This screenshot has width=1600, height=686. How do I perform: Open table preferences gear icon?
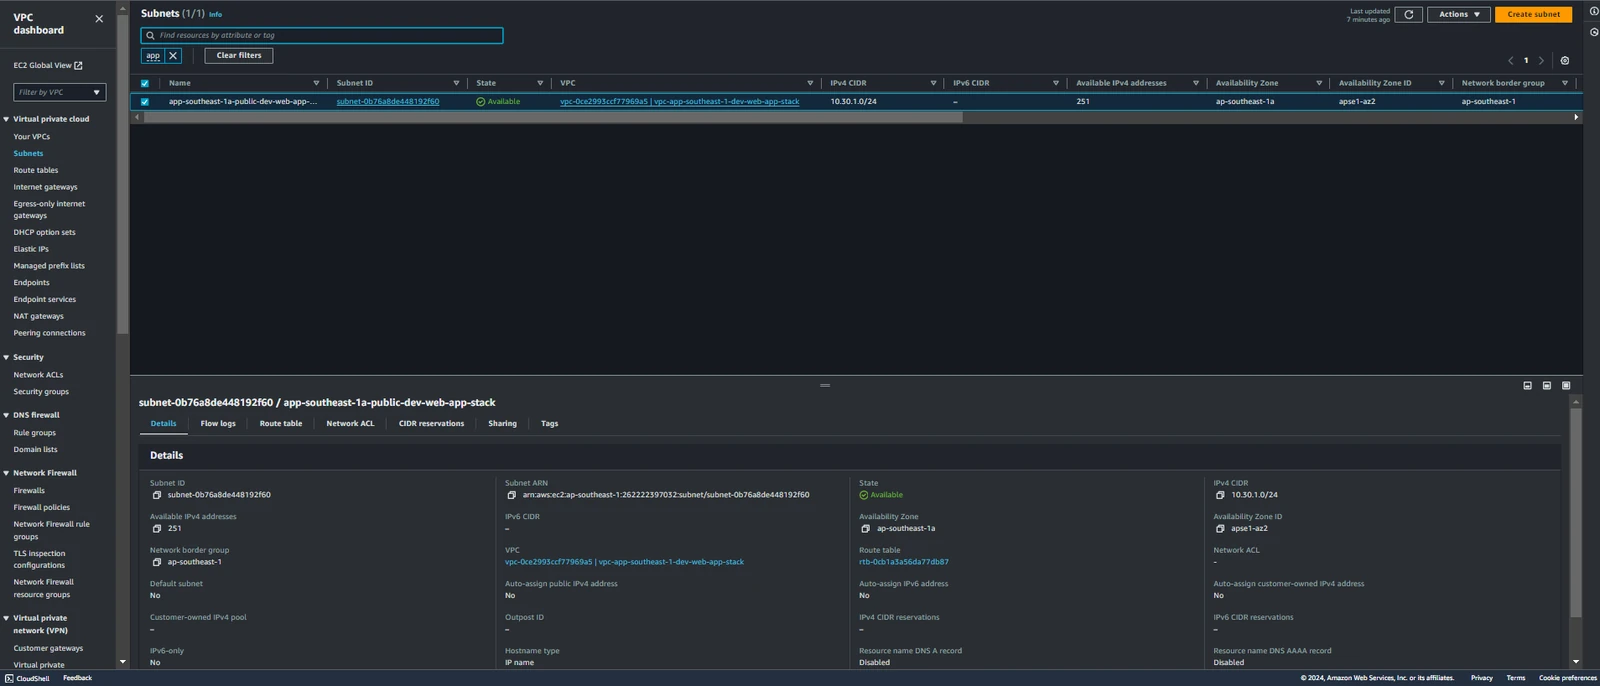[1565, 61]
